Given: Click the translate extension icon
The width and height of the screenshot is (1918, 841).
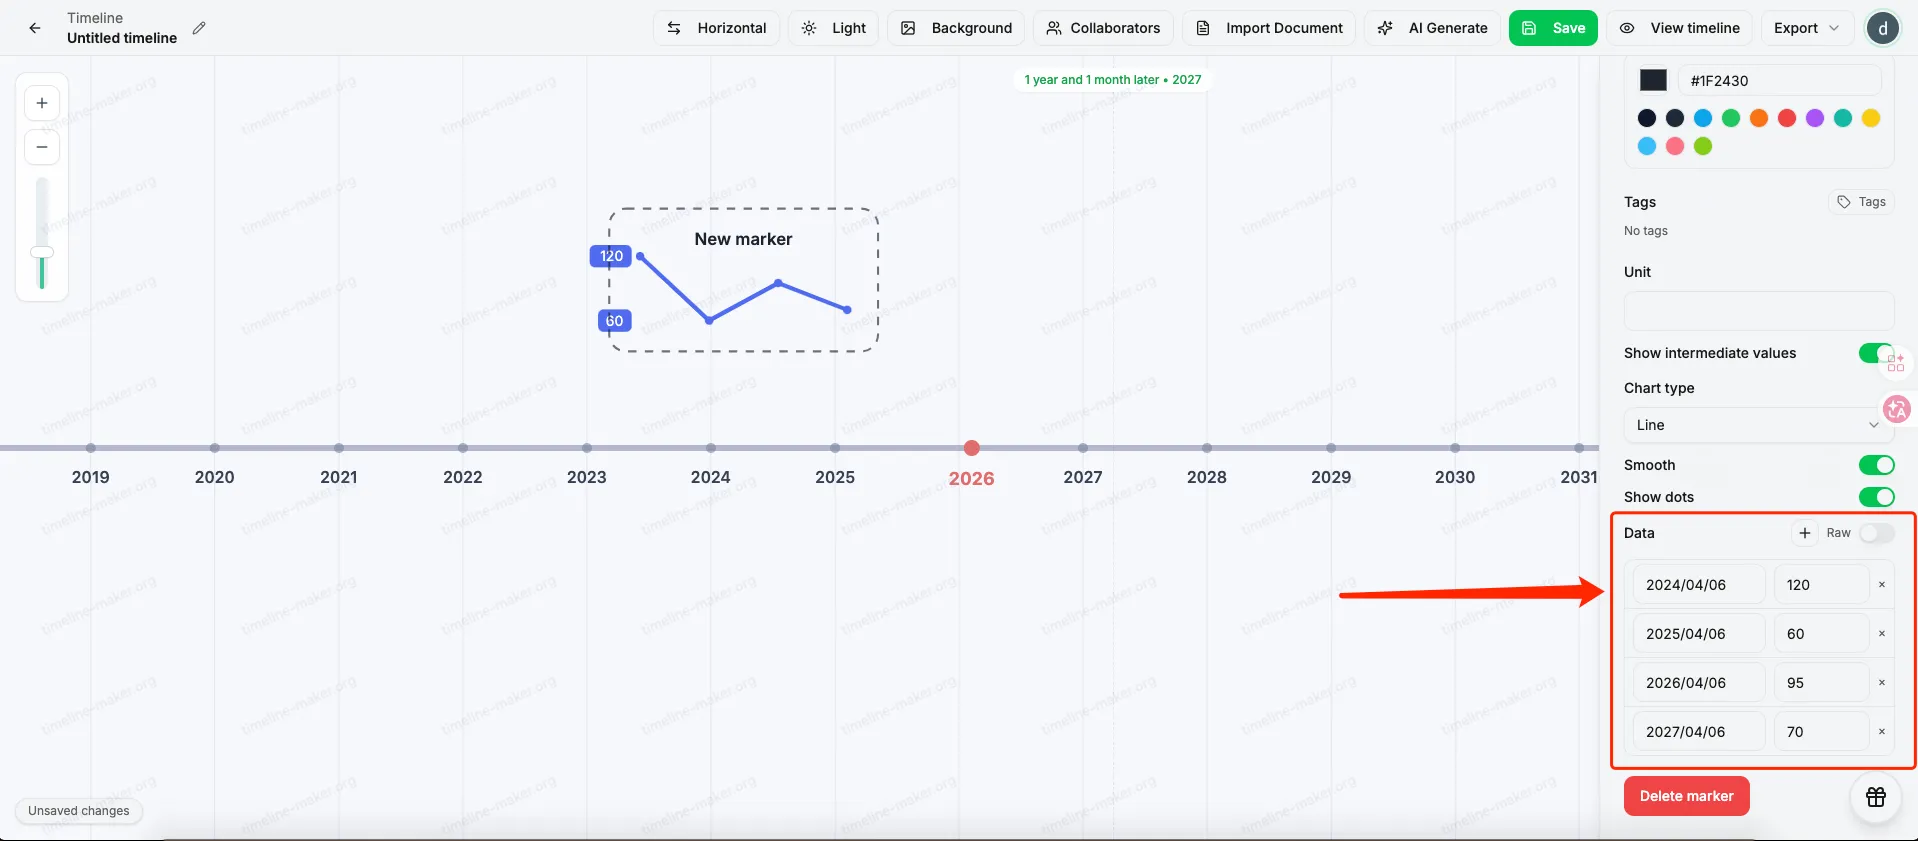Looking at the screenshot, I should click(x=1896, y=408).
